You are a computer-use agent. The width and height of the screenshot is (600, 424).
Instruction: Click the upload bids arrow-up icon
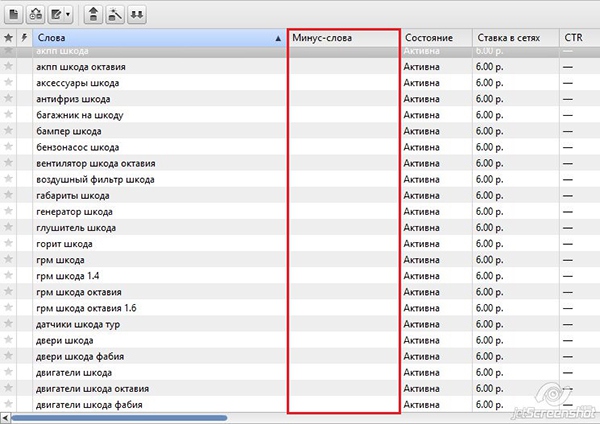pos(93,15)
